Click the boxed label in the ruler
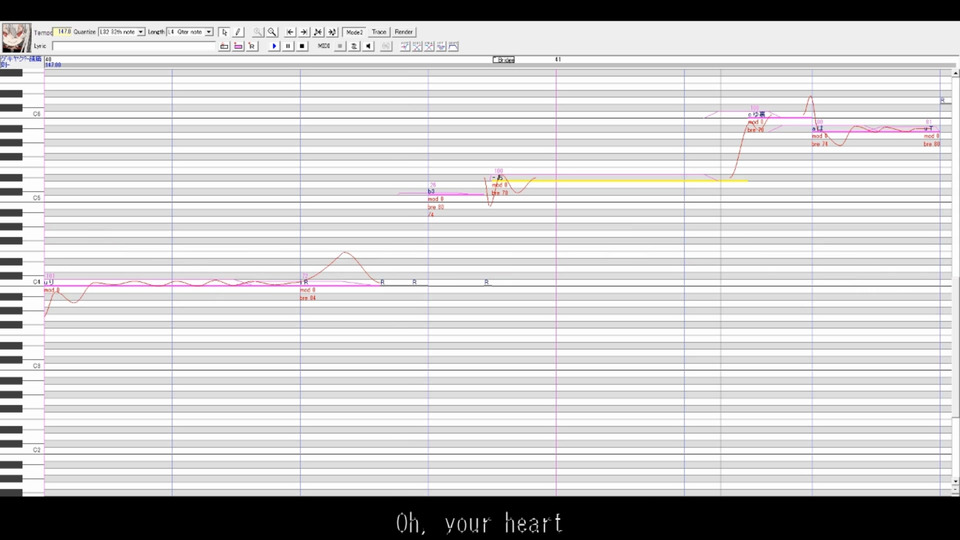This screenshot has height=540, width=960. pyautogui.click(x=504, y=60)
